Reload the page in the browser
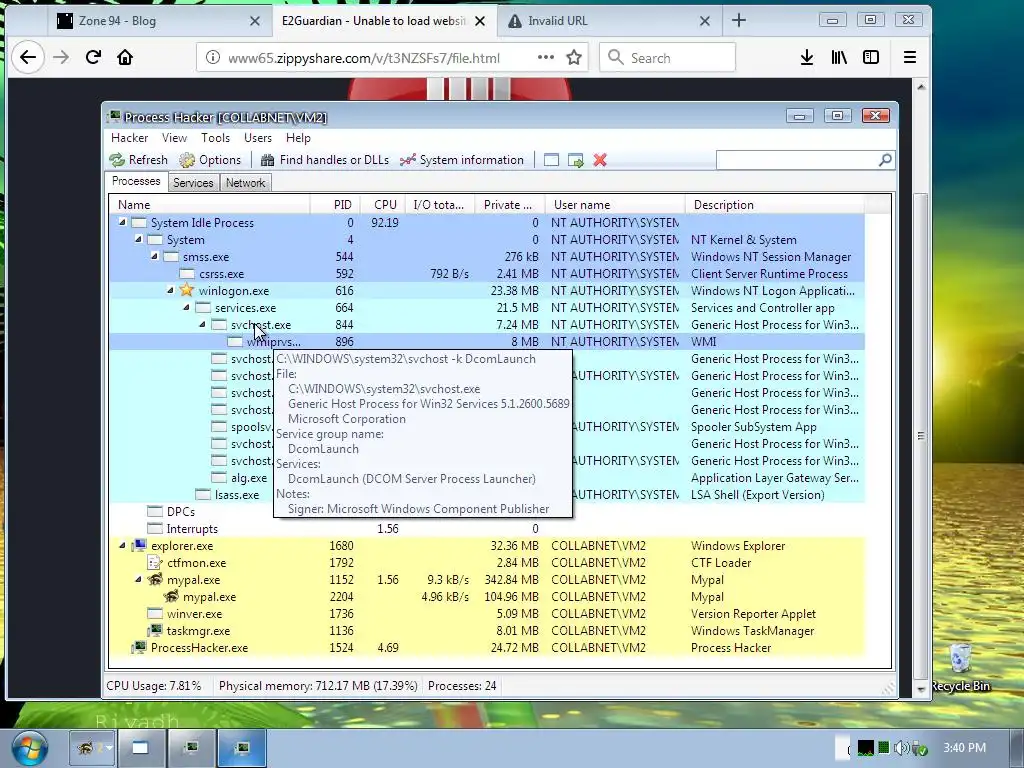Viewport: 1024px width, 768px height. tap(93, 57)
